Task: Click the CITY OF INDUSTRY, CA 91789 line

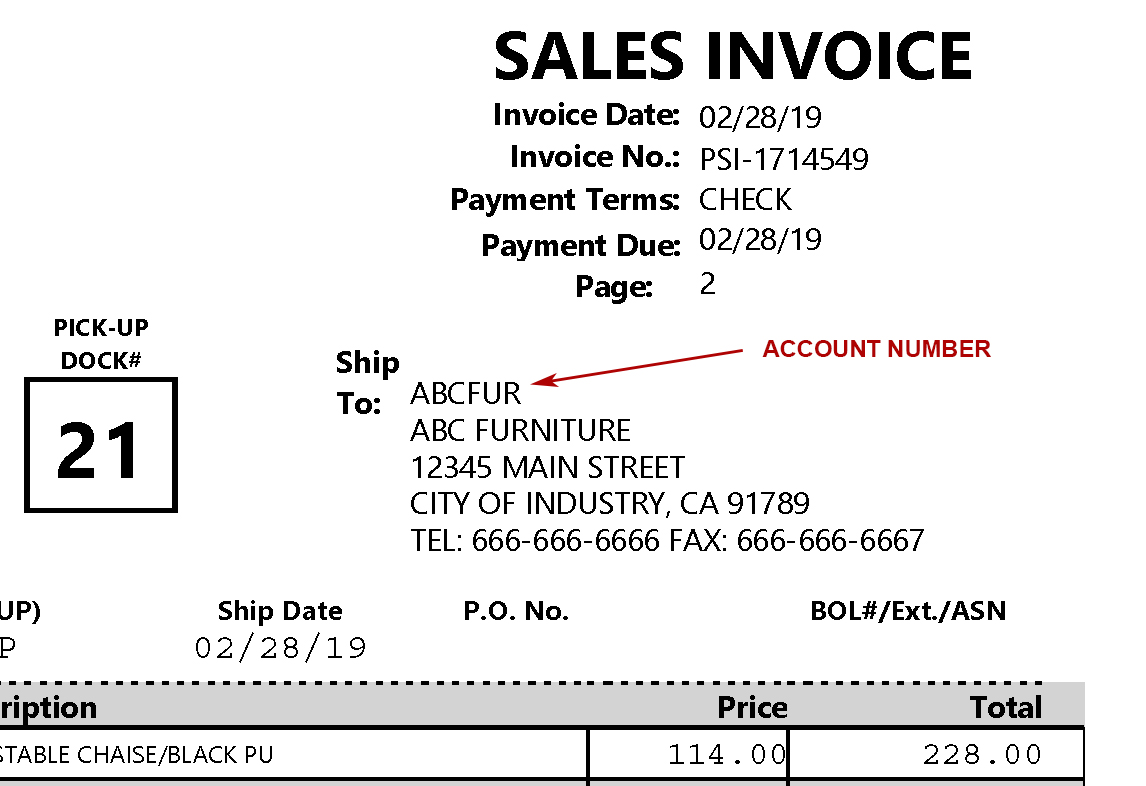Action: click(610, 503)
